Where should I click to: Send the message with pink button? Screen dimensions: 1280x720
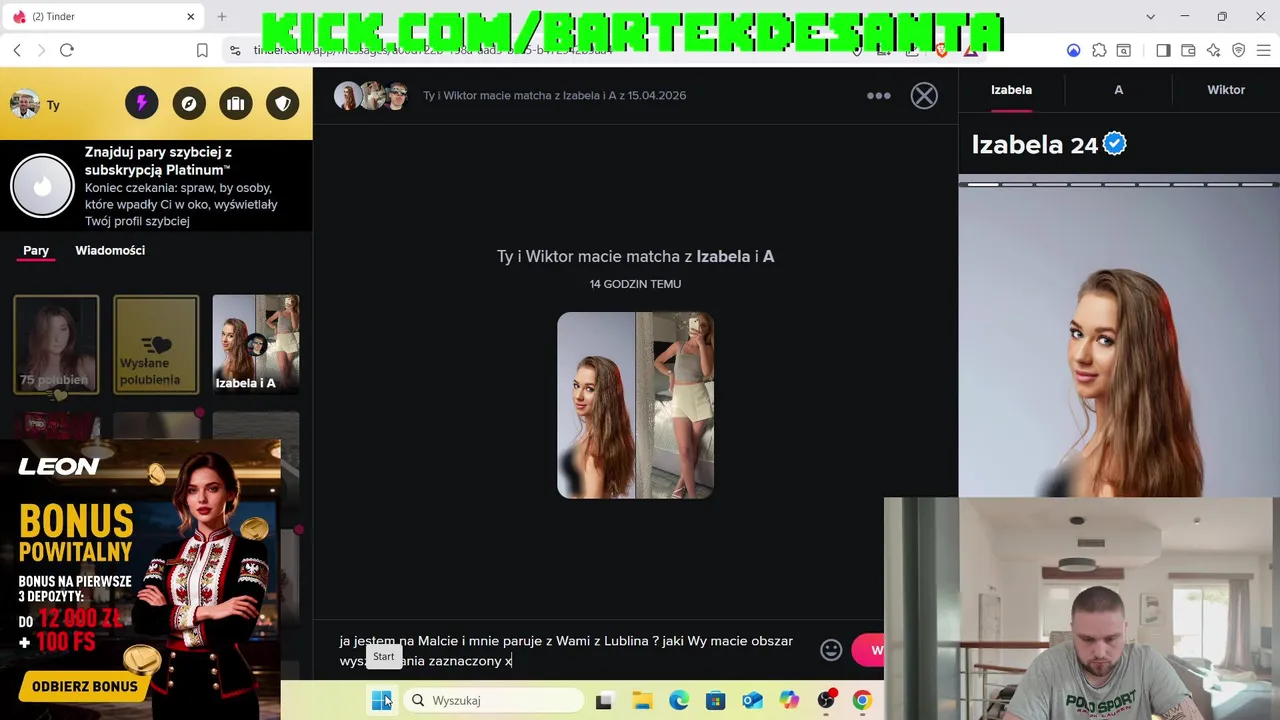click(868, 650)
